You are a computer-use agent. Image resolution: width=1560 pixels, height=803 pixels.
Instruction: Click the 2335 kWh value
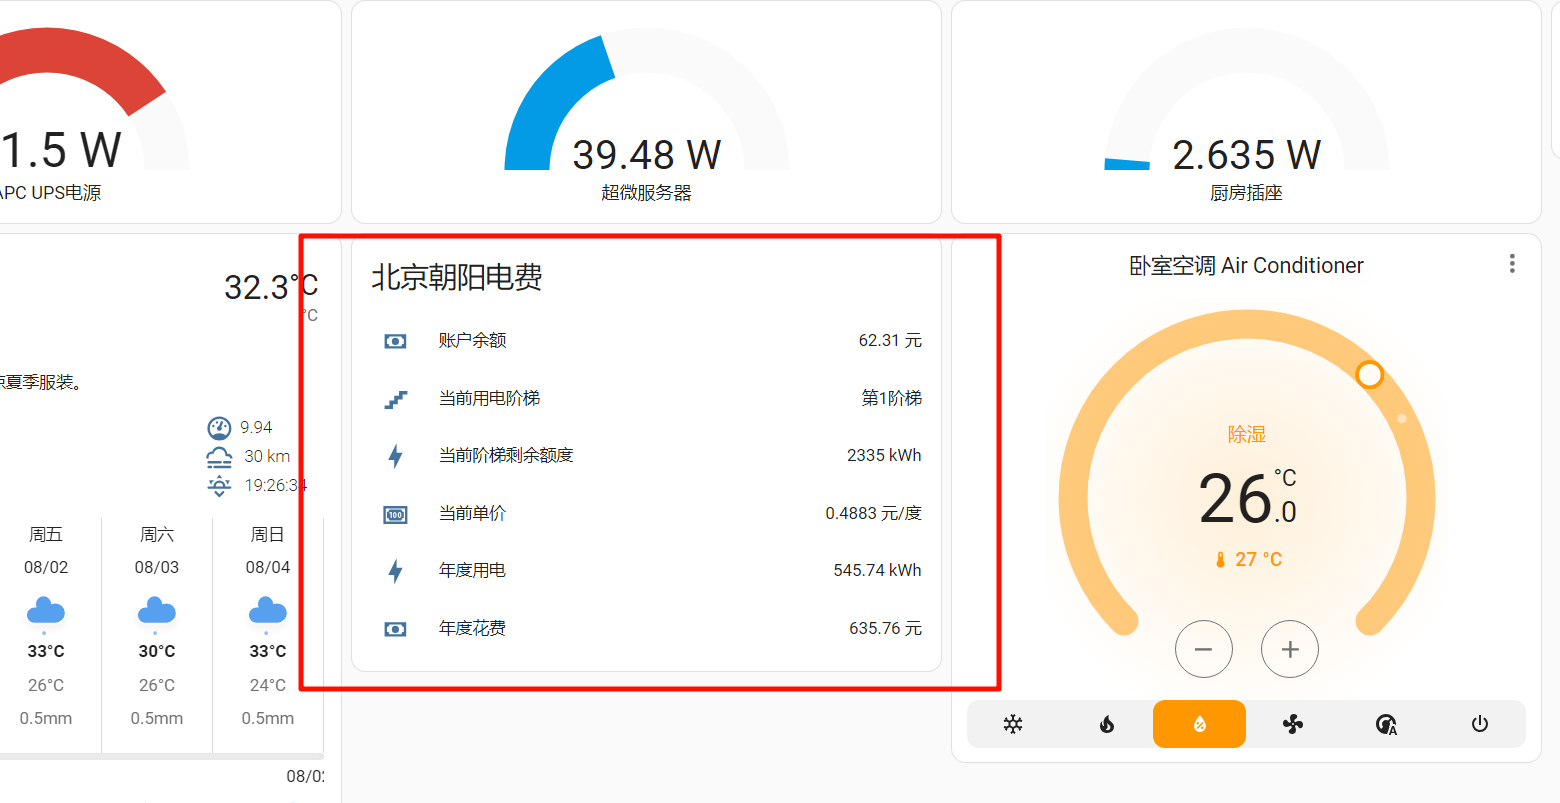coord(884,455)
